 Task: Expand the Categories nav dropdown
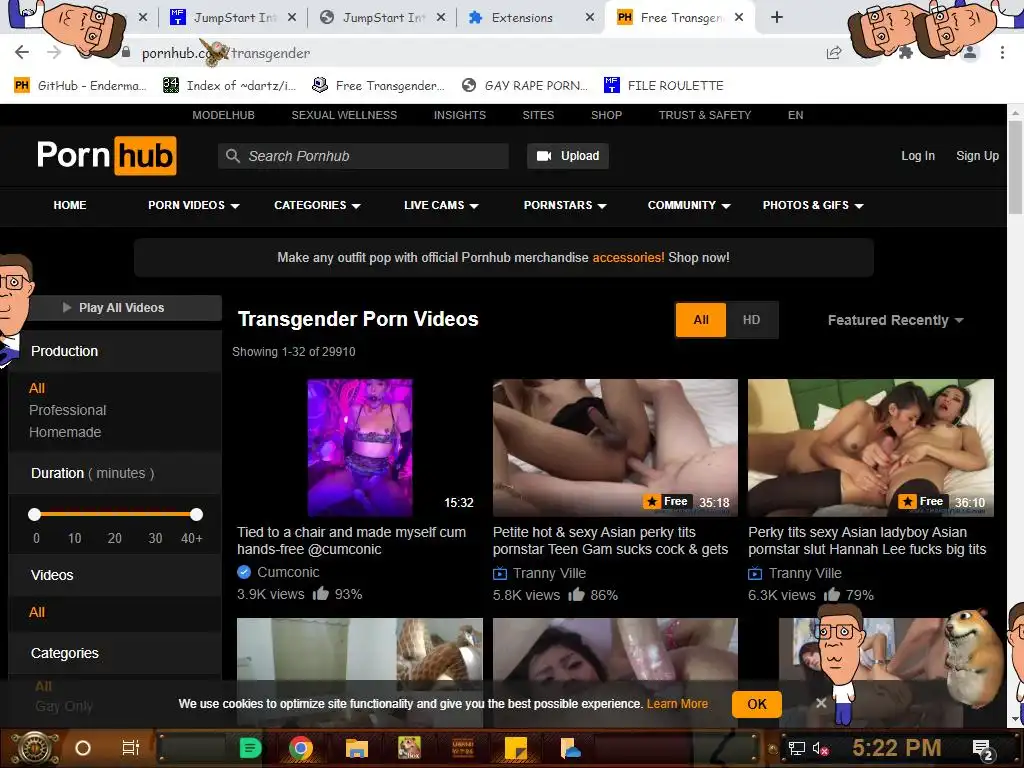pos(317,205)
